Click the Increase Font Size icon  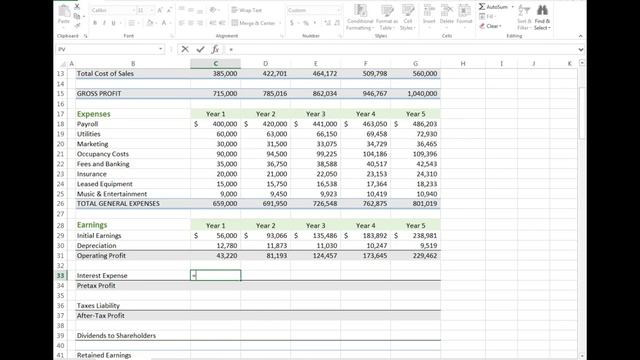(x=160, y=10)
